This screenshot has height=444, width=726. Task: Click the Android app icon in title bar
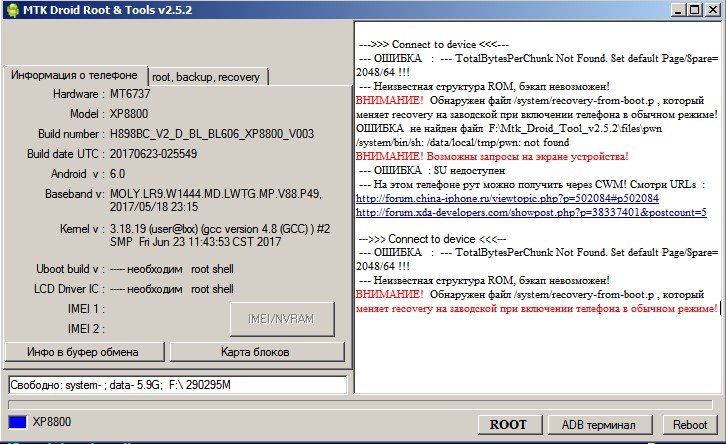[x=12, y=9]
